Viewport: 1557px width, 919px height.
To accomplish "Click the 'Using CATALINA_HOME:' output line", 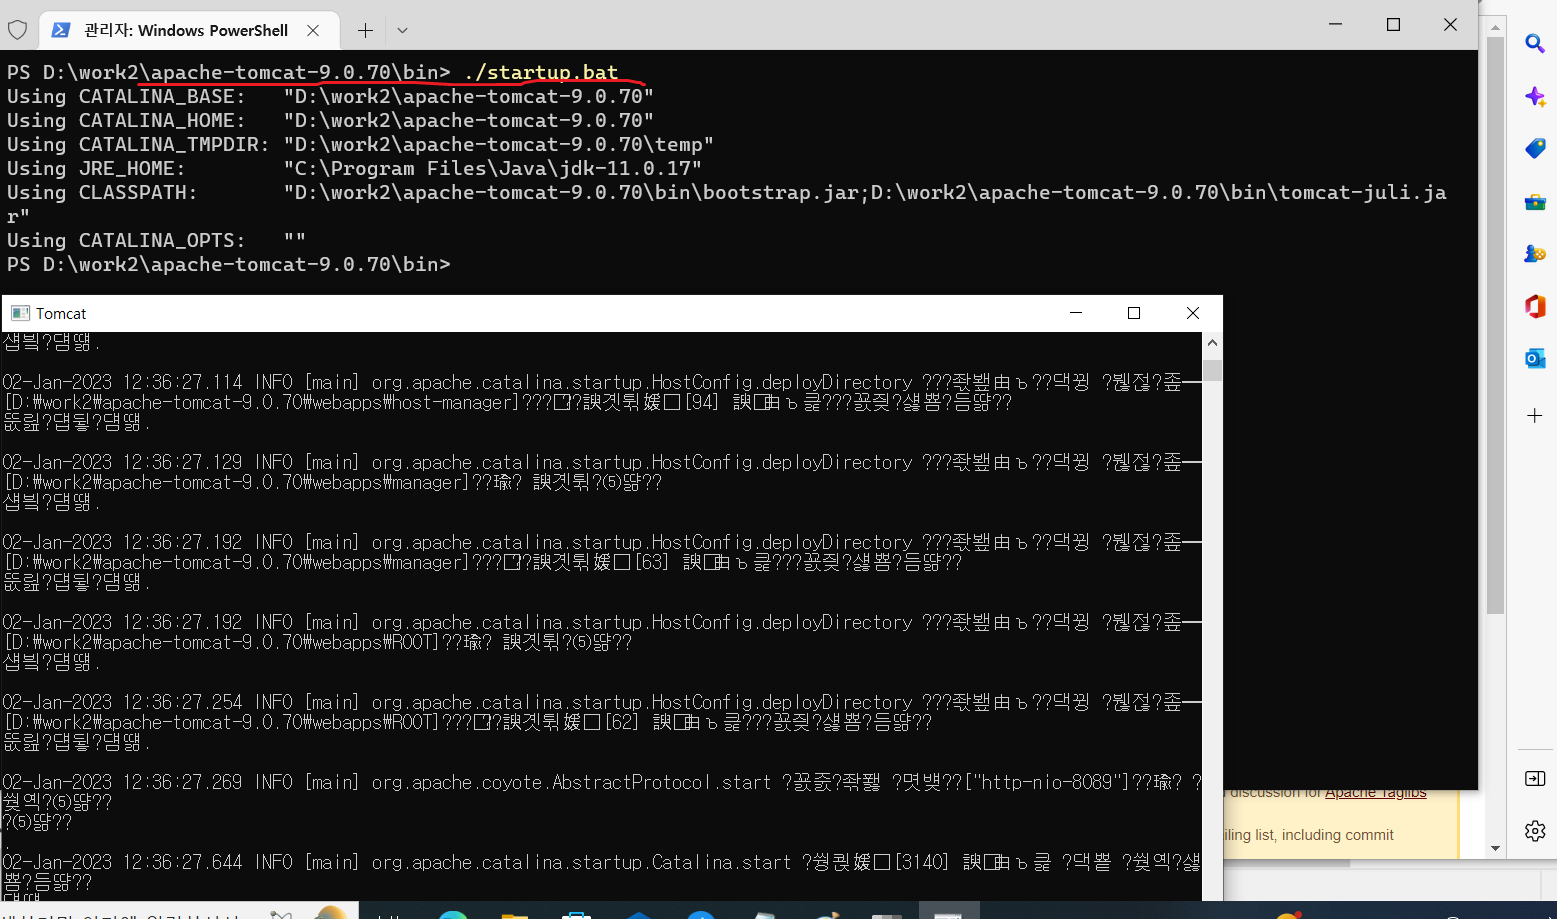I will pyautogui.click(x=330, y=120).
